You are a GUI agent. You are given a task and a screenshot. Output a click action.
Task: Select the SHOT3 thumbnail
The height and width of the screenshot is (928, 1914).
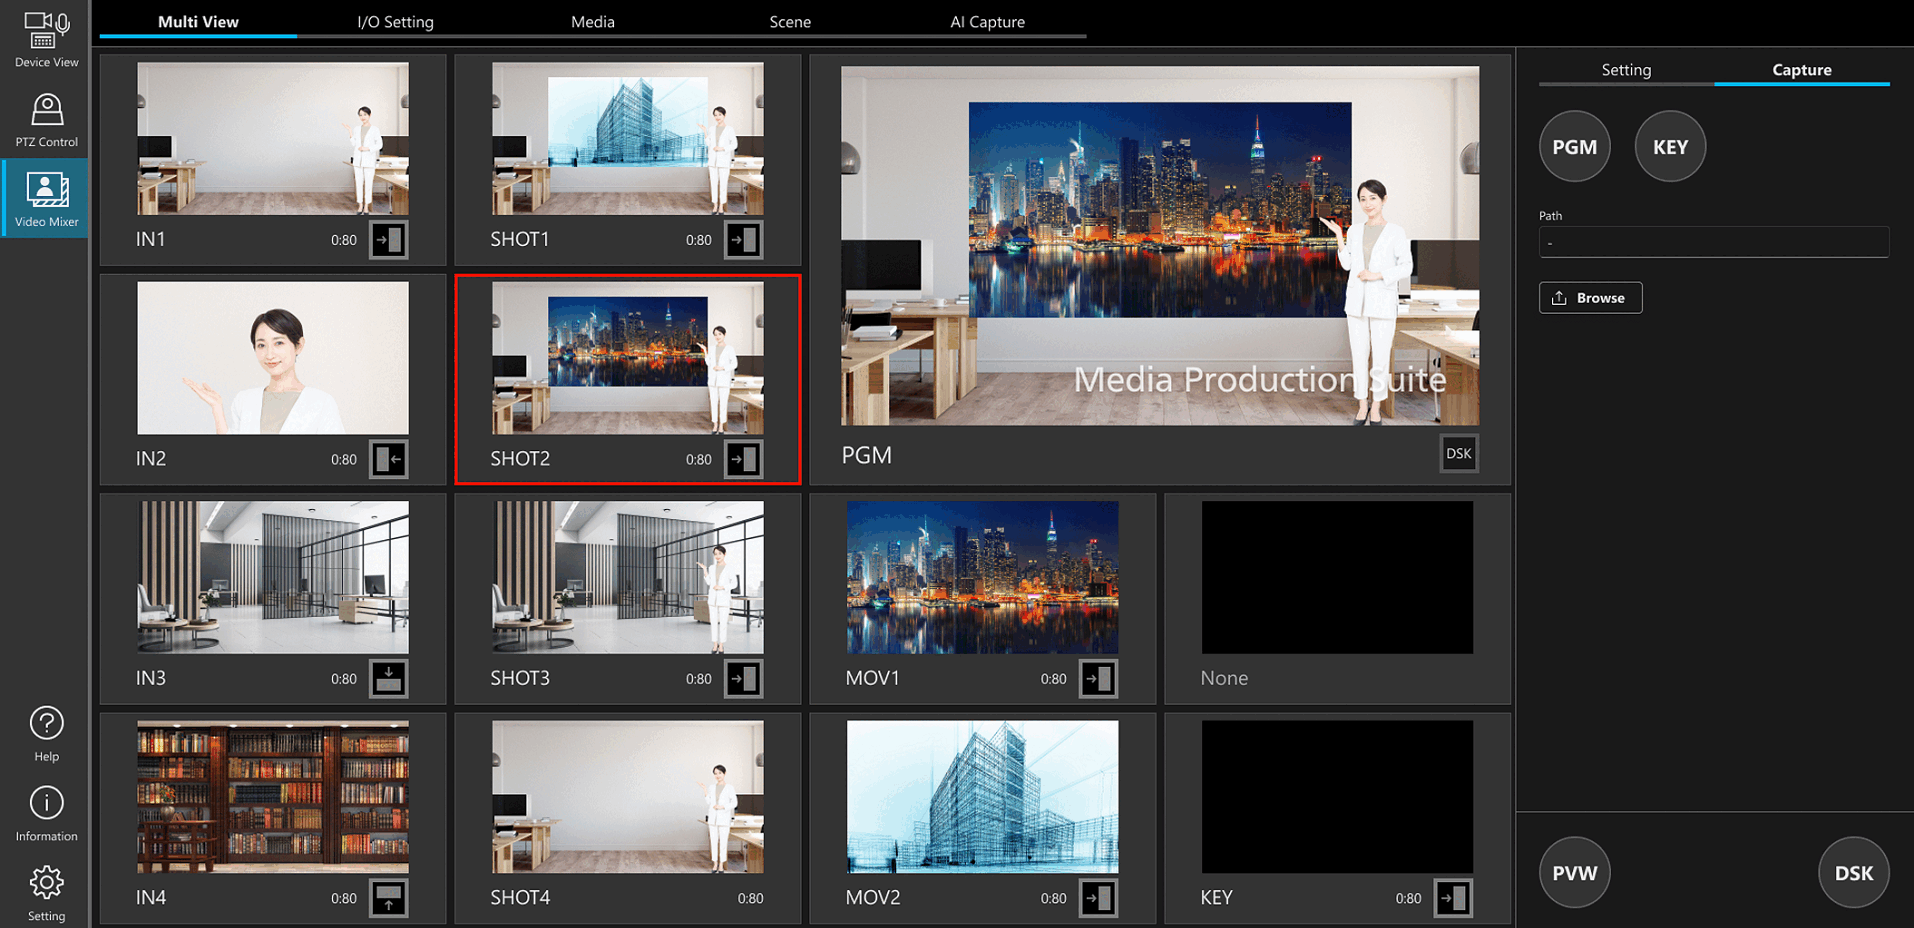[x=627, y=578]
